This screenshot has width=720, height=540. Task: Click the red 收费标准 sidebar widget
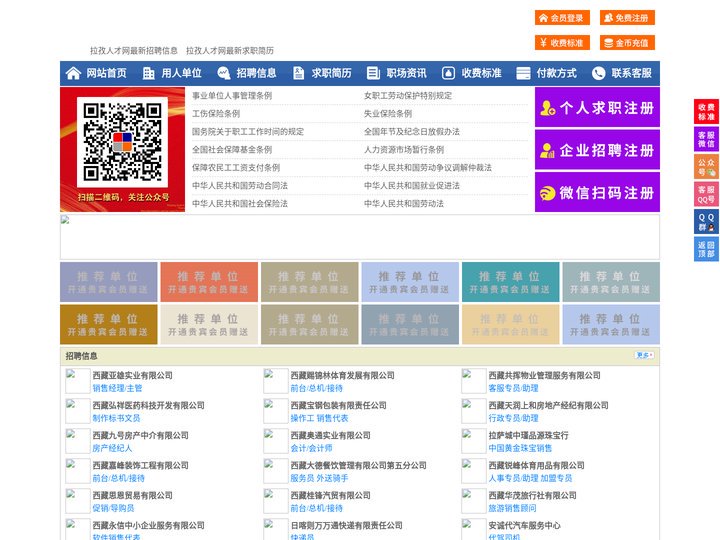[706, 112]
